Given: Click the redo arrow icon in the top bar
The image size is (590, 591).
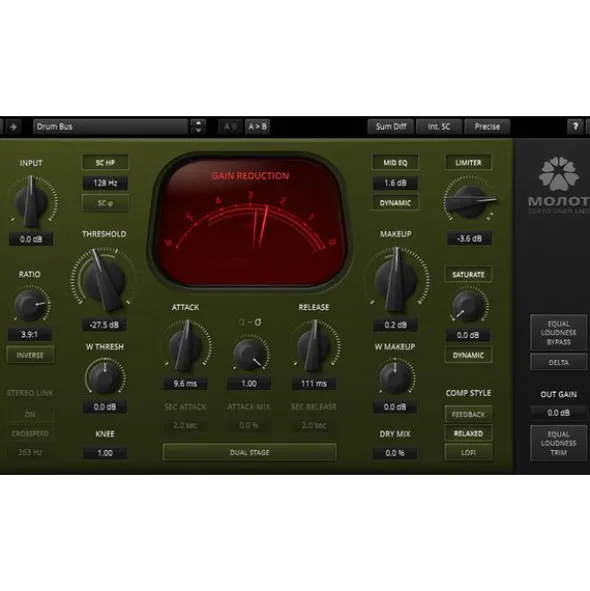Looking at the screenshot, I should point(13,127).
